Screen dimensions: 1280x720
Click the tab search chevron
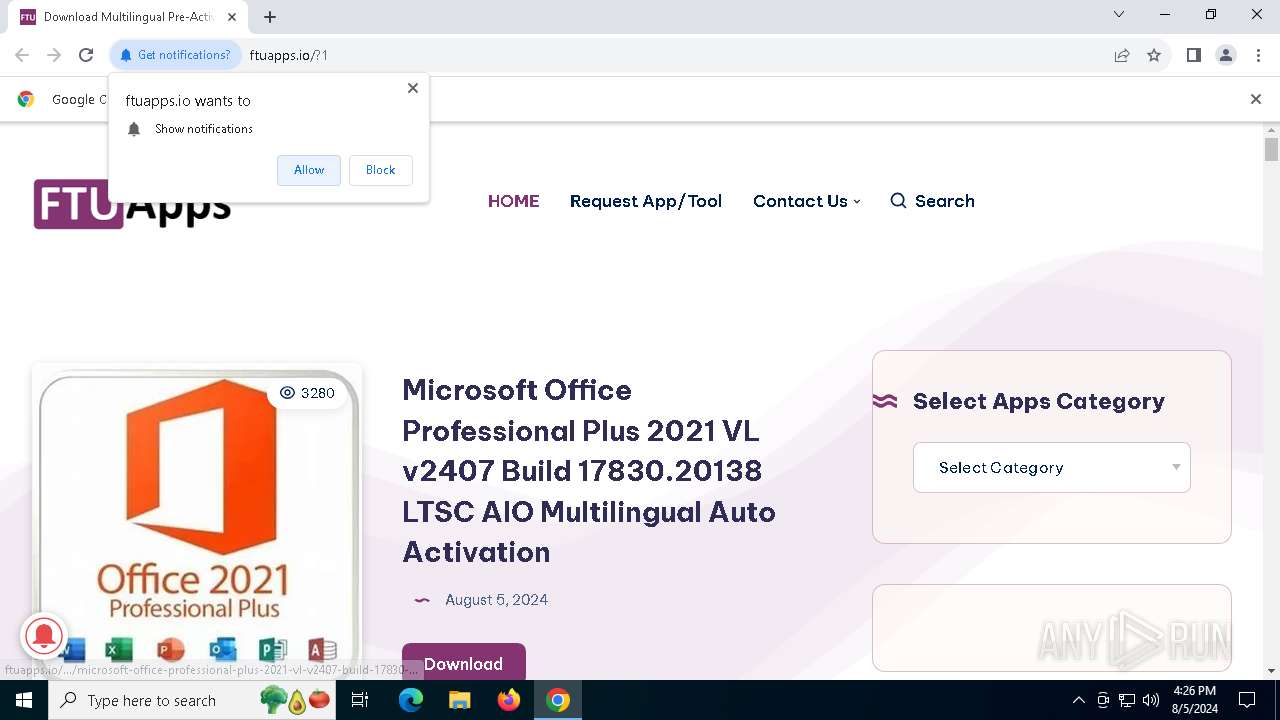[x=1119, y=14]
